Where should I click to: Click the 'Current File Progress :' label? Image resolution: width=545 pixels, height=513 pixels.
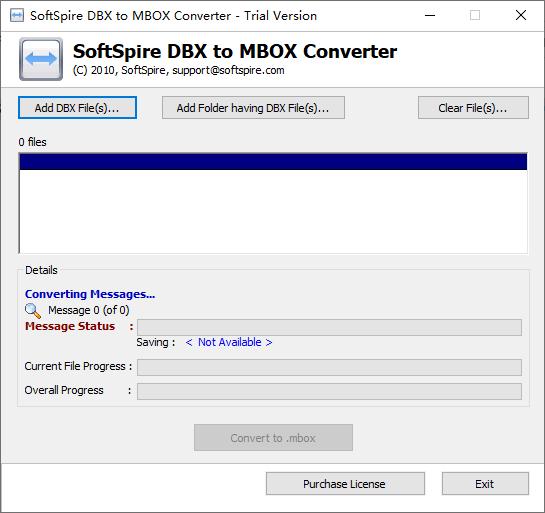tap(78, 366)
